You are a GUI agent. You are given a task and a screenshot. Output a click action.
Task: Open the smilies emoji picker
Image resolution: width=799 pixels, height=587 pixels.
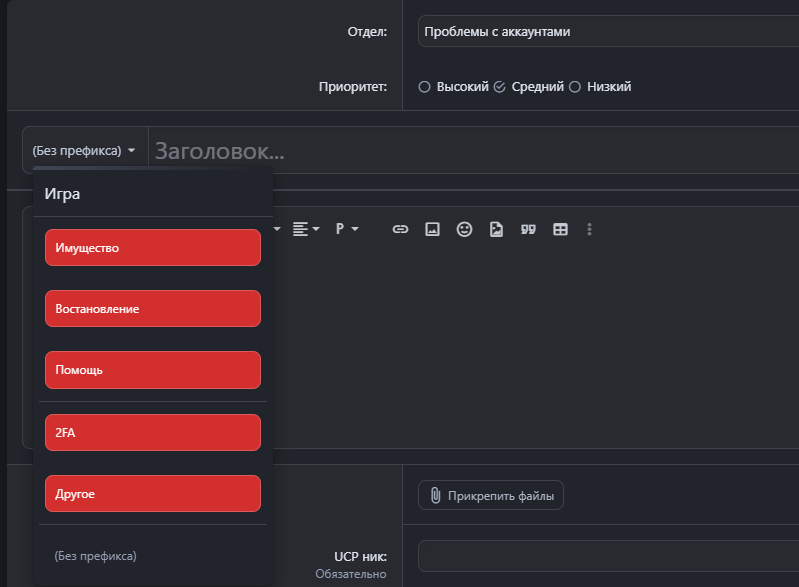464,229
